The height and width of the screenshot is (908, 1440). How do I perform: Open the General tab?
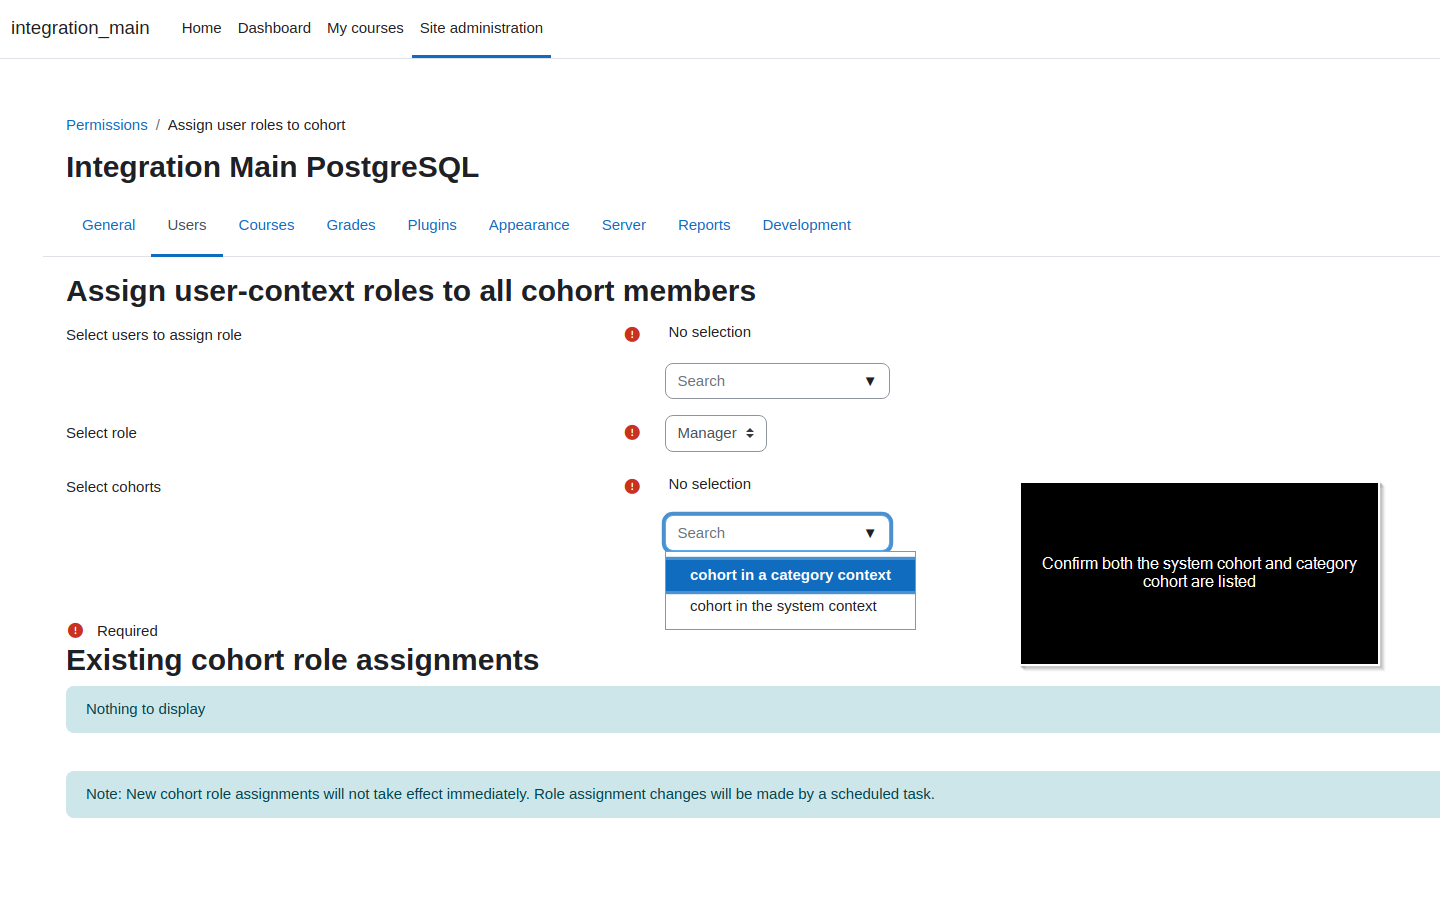click(x=109, y=225)
